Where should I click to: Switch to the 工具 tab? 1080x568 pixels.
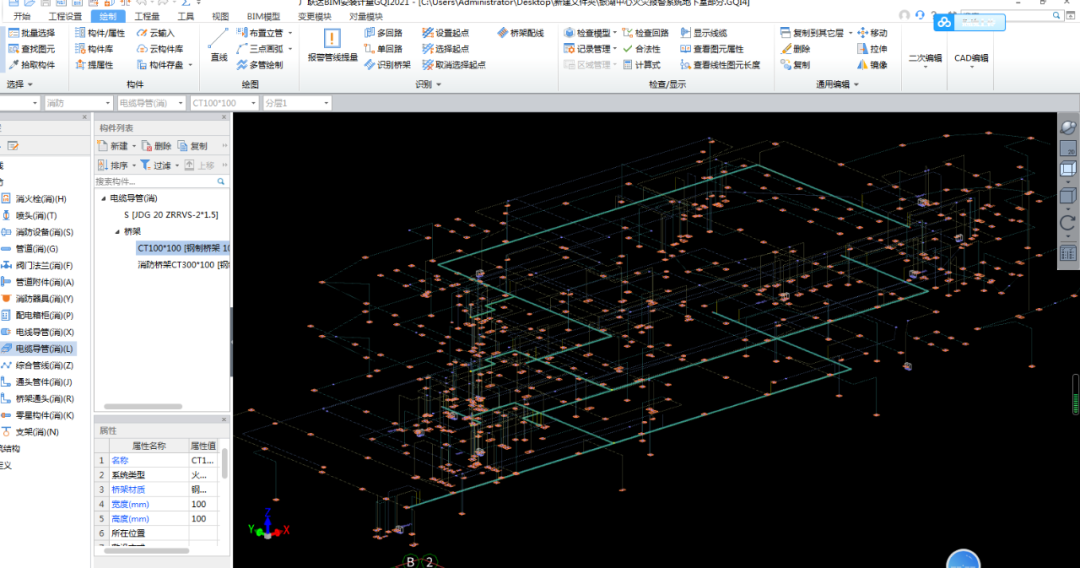tap(185, 17)
